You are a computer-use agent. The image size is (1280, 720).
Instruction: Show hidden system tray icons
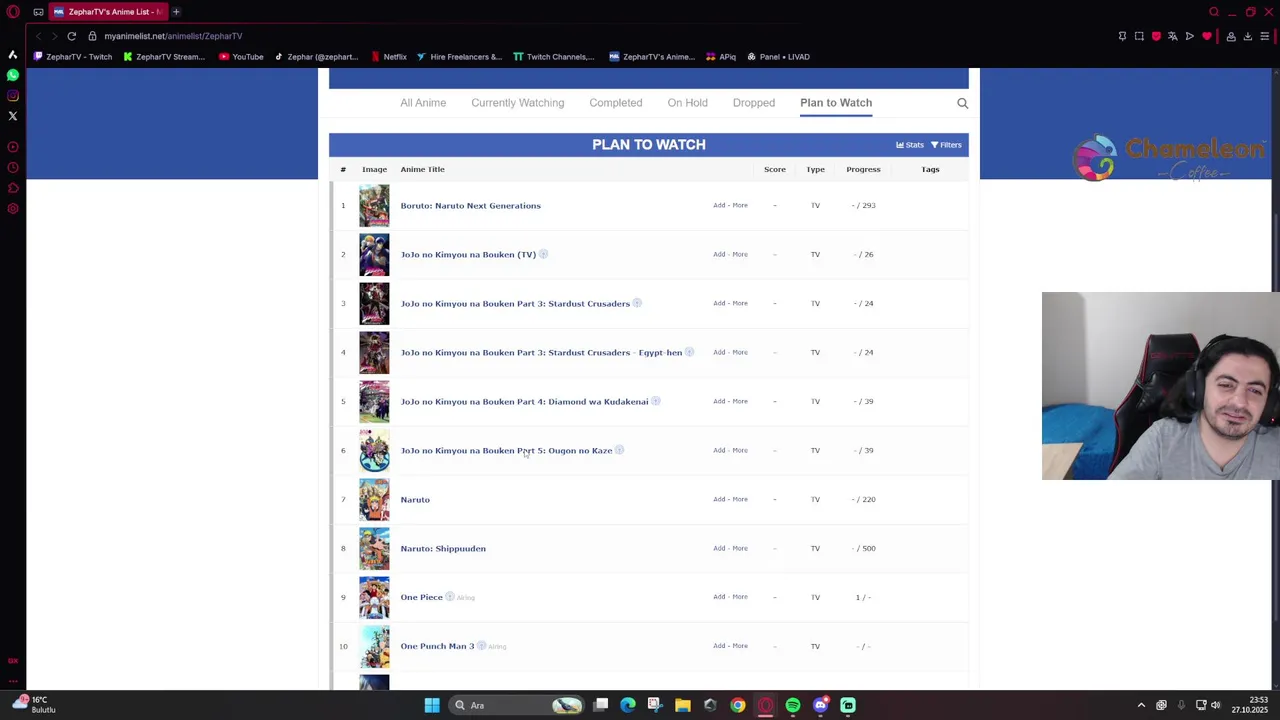1141,705
